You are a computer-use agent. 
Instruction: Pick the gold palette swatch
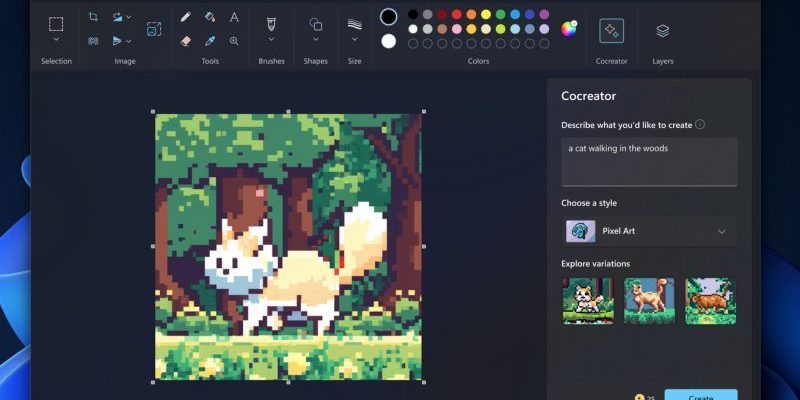click(x=471, y=29)
